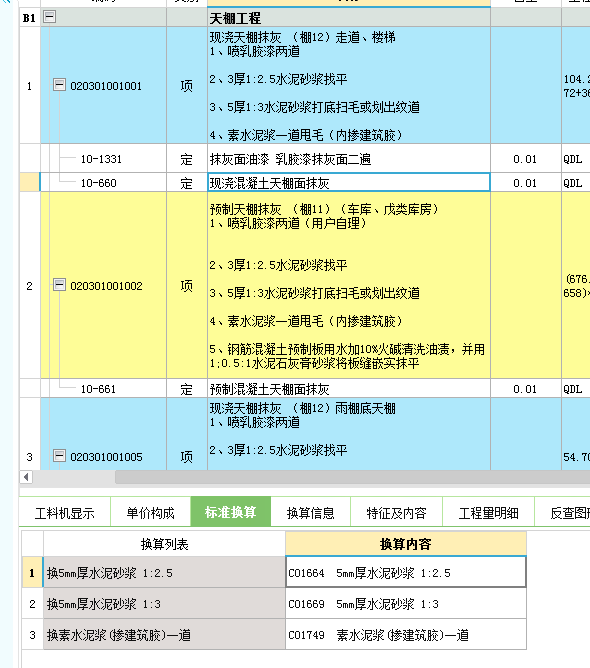
Task: Open the 换算信息 tab
Action: point(311,513)
